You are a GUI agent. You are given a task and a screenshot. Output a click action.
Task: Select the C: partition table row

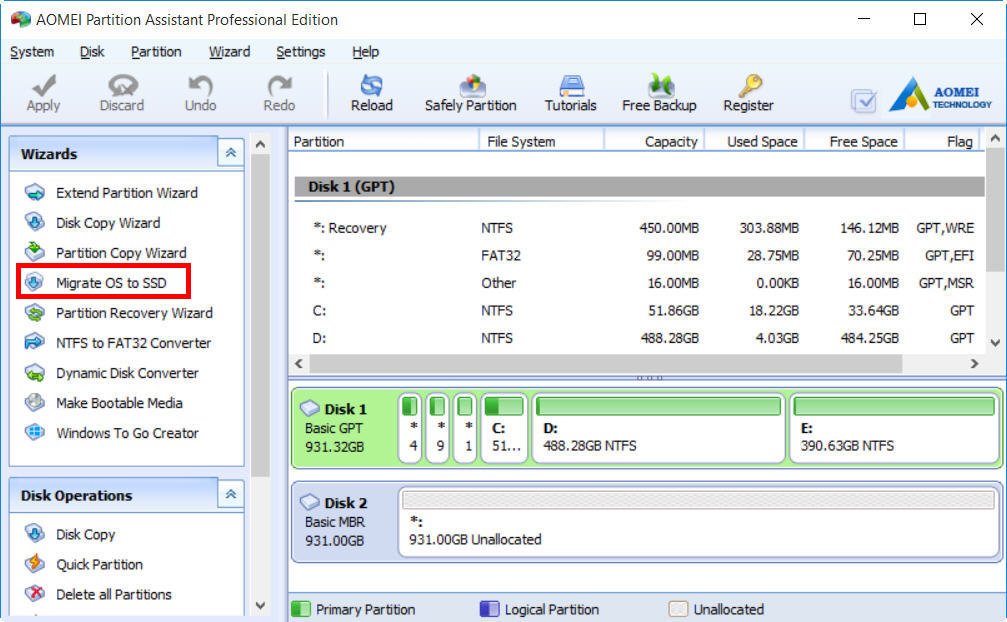pyautogui.click(x=639, y=311)
